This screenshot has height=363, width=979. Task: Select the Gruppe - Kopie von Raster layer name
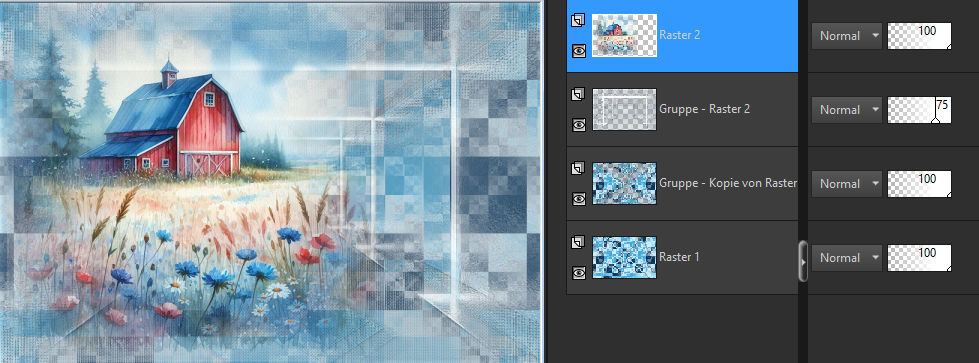coord(728,183)
